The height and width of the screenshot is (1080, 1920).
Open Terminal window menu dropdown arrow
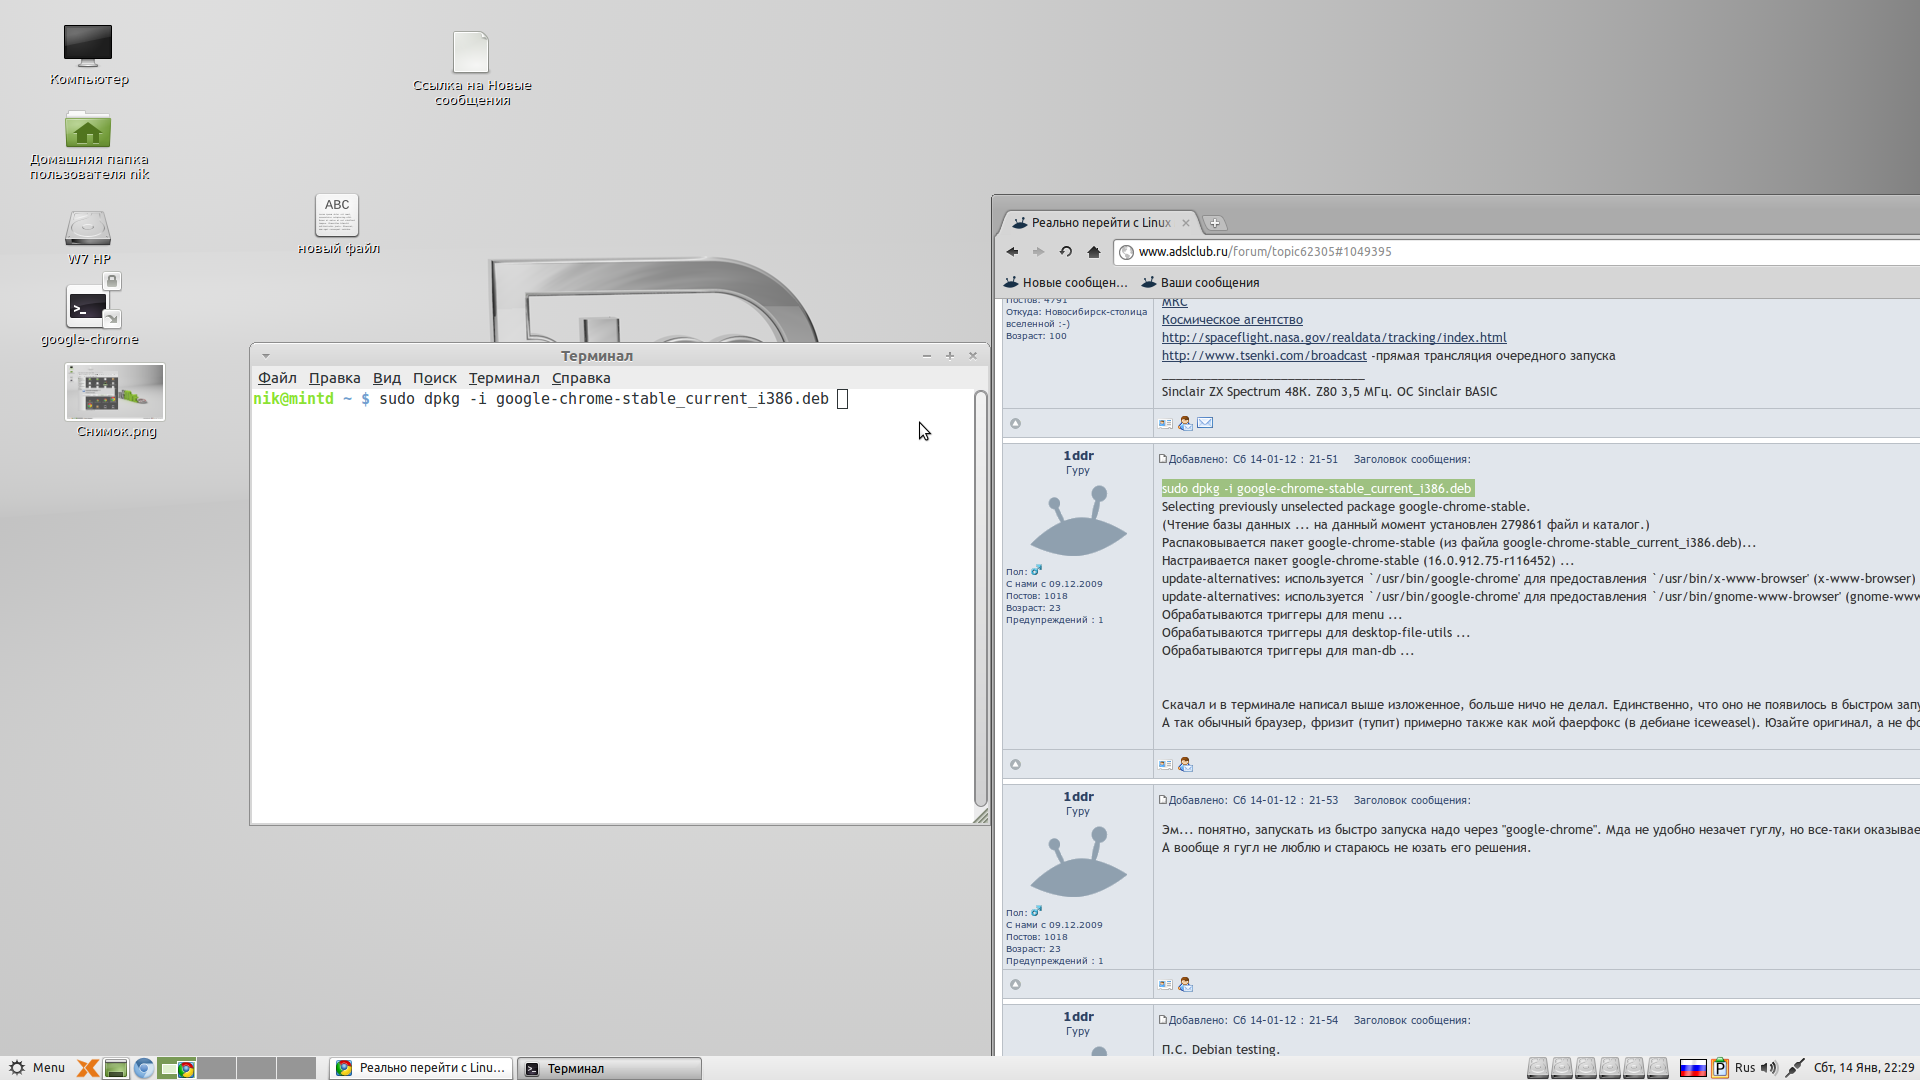(266, 356)
